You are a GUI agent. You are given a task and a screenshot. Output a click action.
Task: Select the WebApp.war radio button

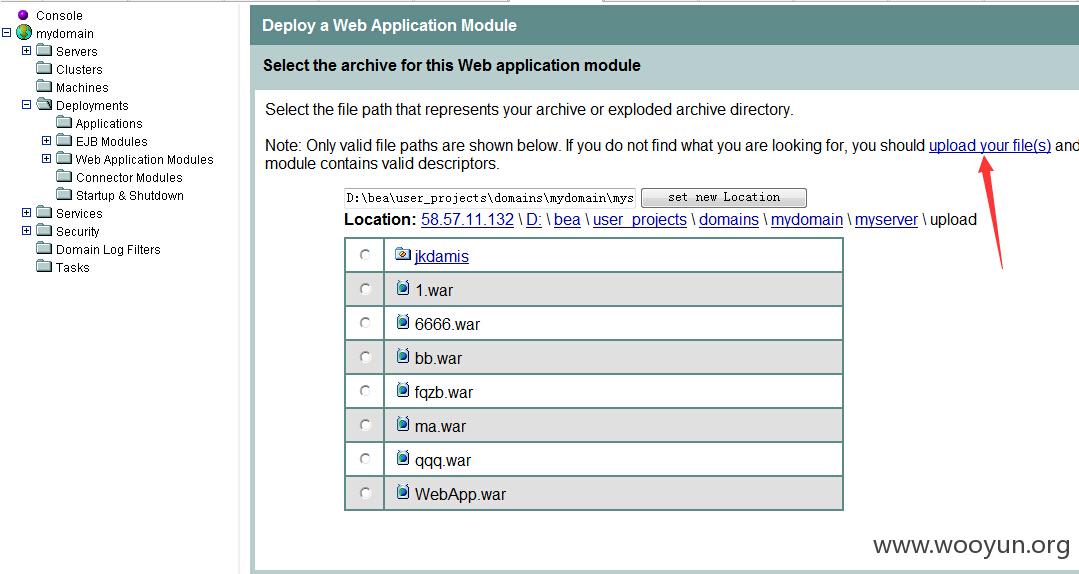click(x=365, y=493)
